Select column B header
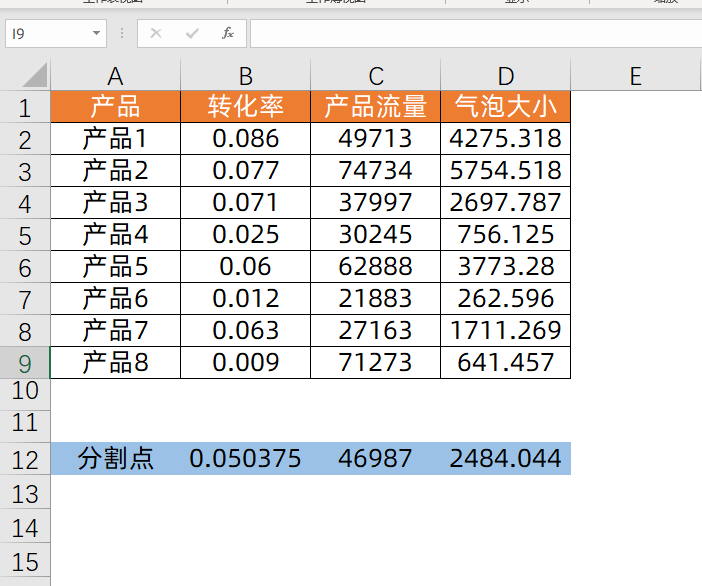 point(245,75)
